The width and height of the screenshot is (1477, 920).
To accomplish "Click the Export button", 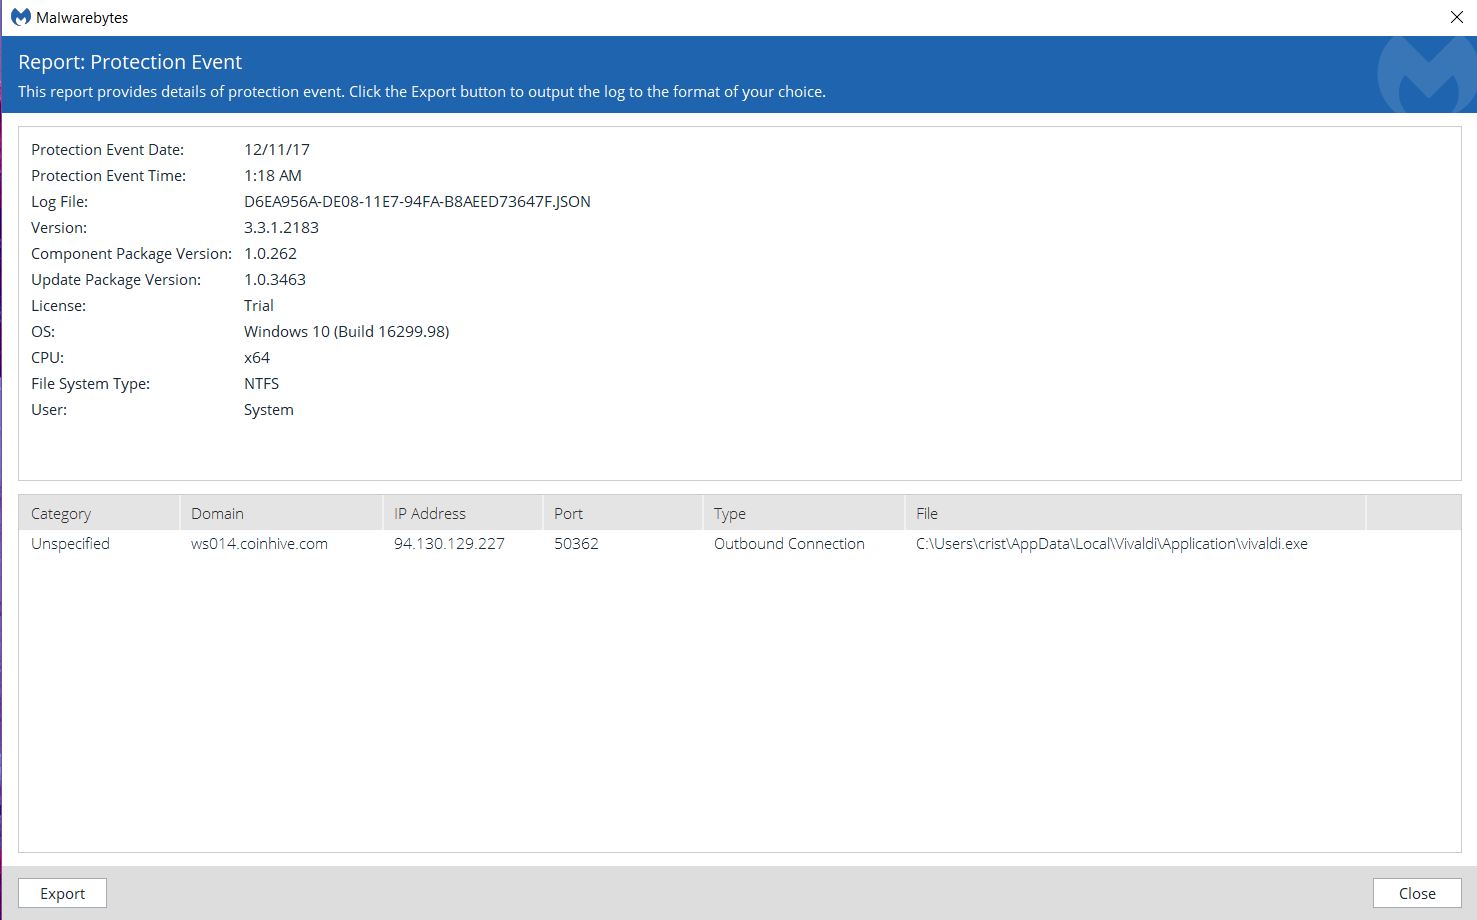I will [x=62, y=893].
